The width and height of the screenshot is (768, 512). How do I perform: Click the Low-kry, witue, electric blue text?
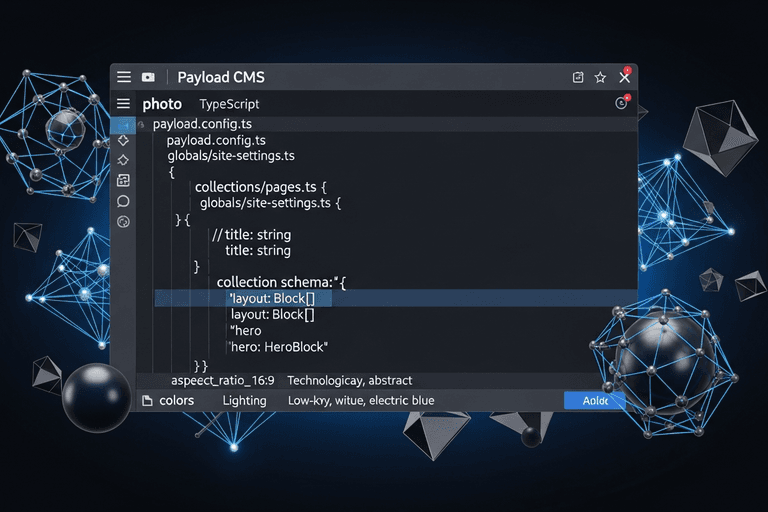(x=361, y=401)
